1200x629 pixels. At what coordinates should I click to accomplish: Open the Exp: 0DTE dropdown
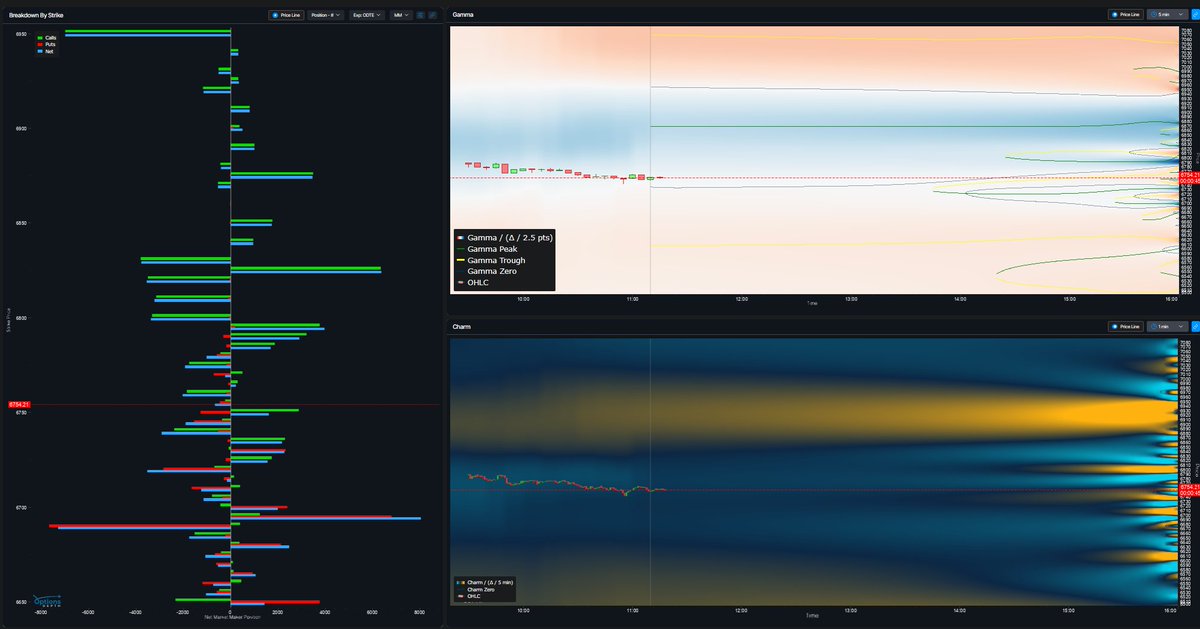pos(367,16)
